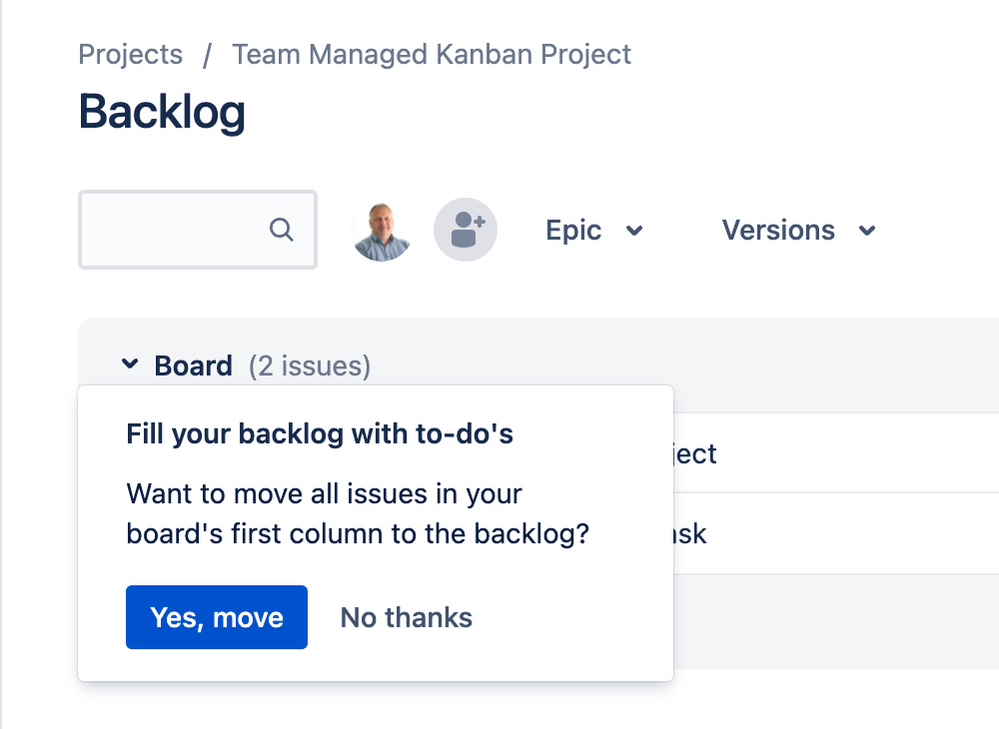Screen dimensions: 999x729
Task: Click the "Fill your backlog with to-do's" title
Action: (x=319, y=434)
